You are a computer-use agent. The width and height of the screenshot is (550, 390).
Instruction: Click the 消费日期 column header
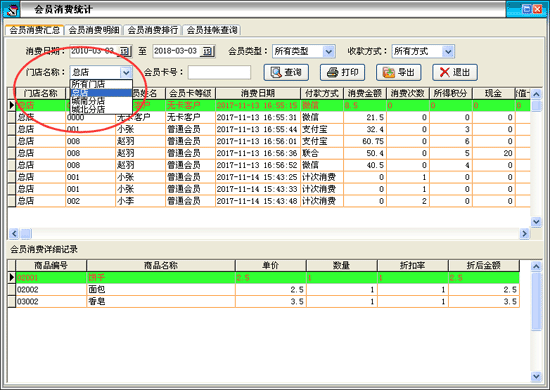[x=258, y=93]
